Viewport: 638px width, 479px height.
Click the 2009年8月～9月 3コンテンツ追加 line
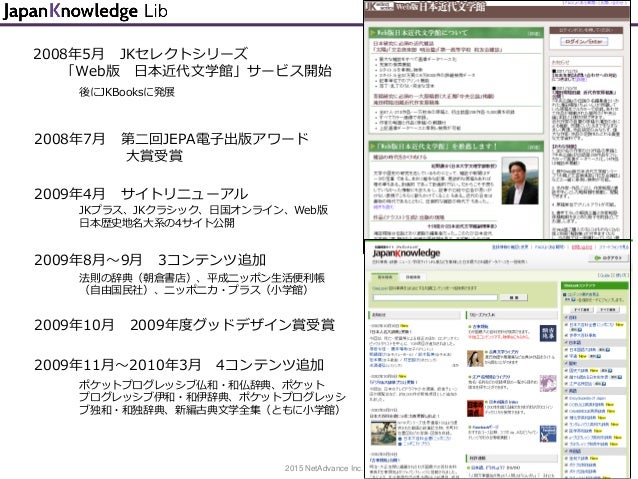pyautogui.click(x=150, y=260)
